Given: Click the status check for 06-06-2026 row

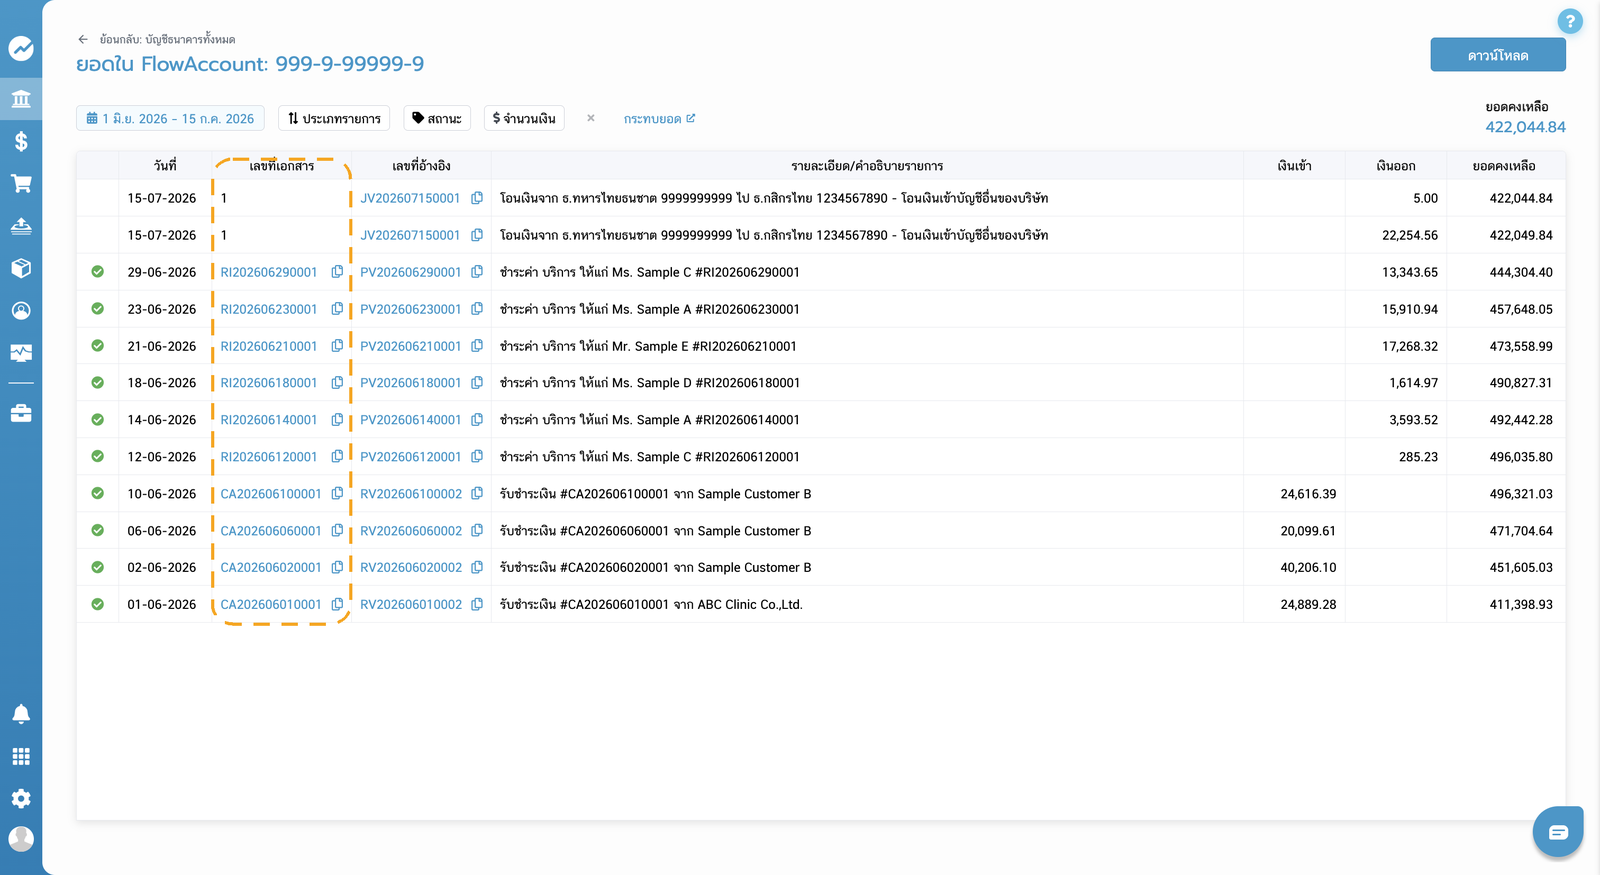Looking at the screenshot, I should tap(97, 531).
